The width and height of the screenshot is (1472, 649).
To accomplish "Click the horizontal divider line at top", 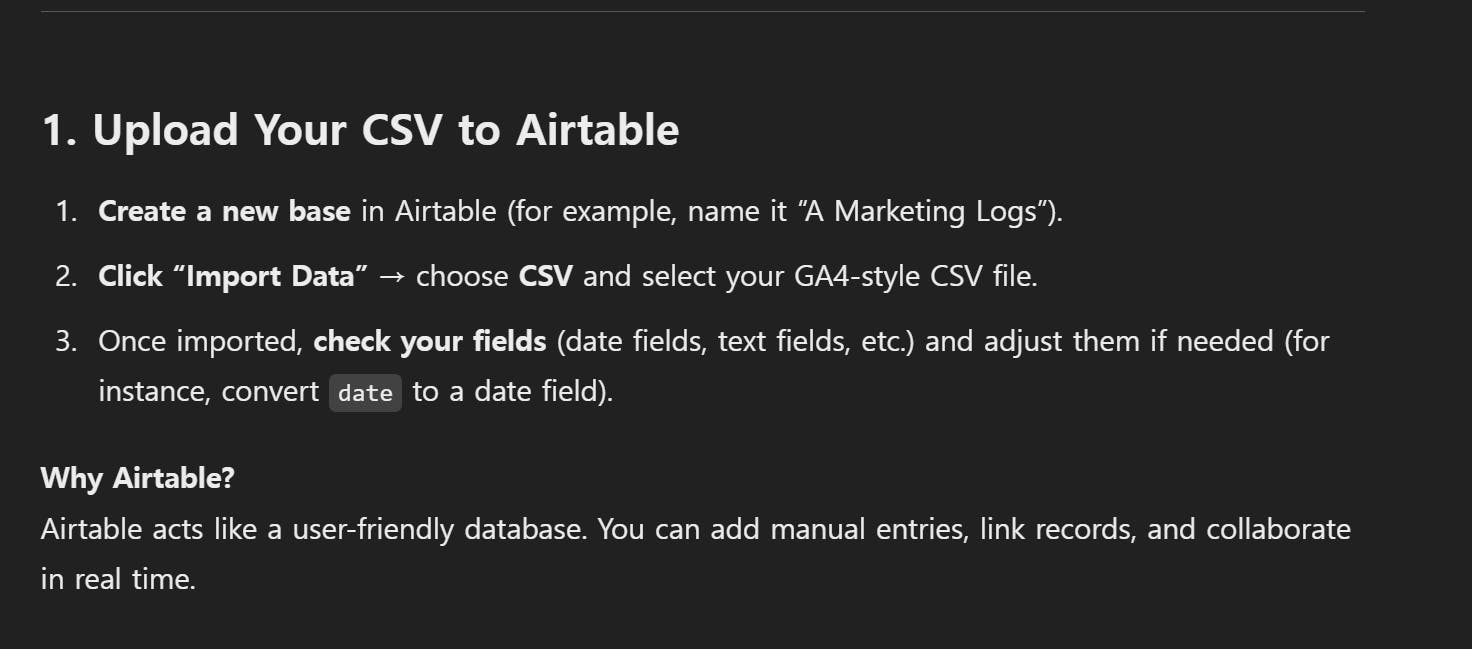I will (703, 12).
